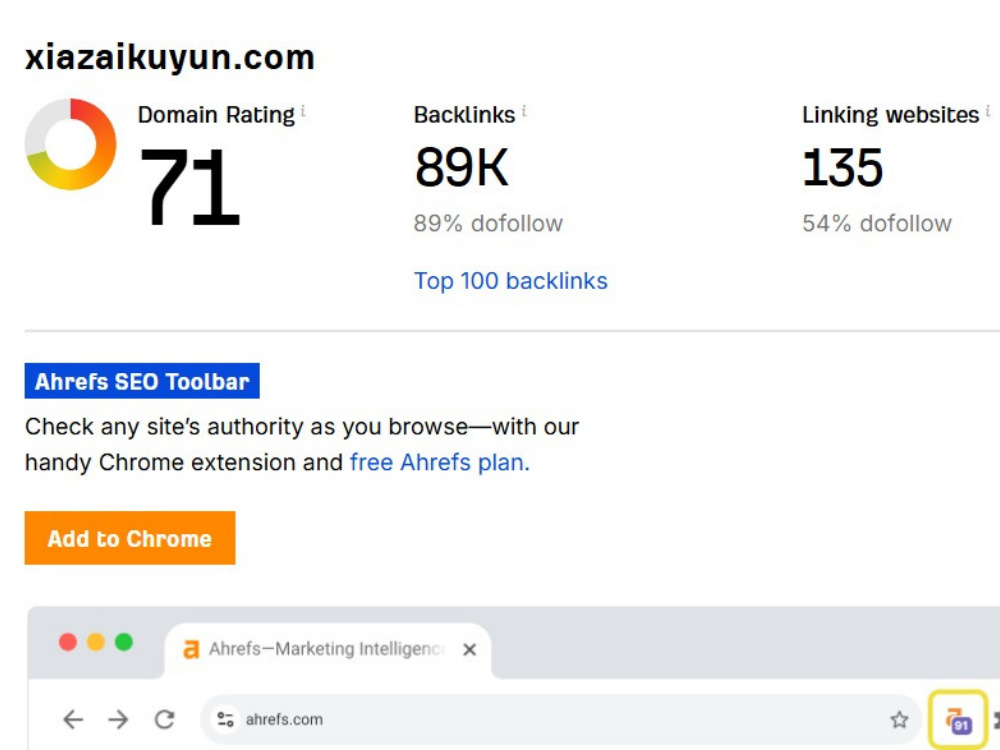
Task: Click the browser back arrow
Action: [x=73, y=719]
